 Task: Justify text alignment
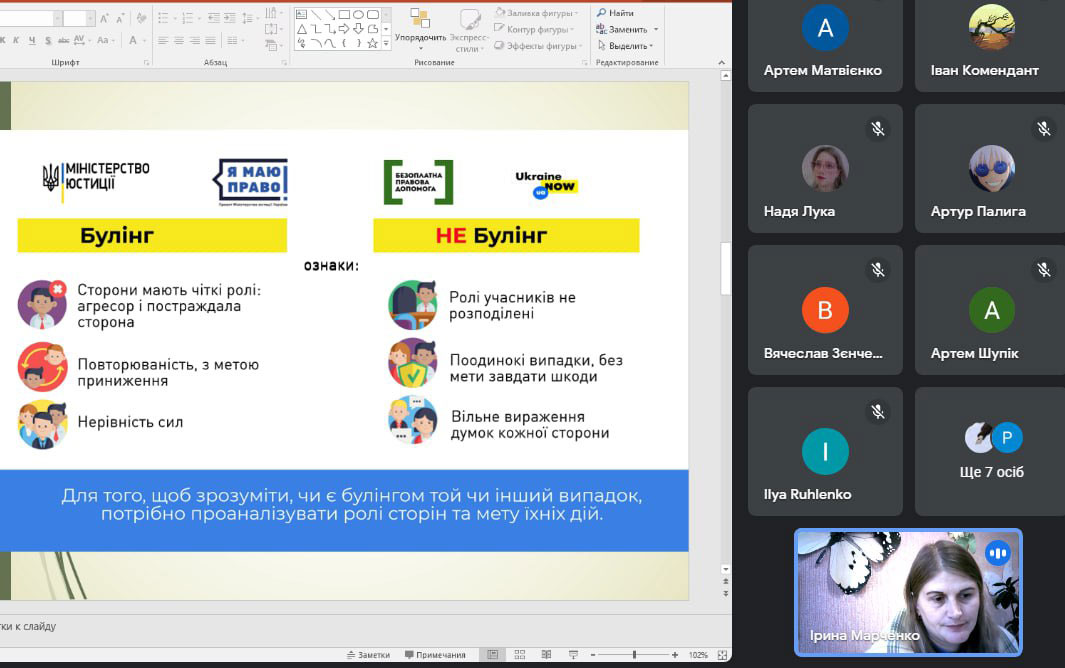211,40
